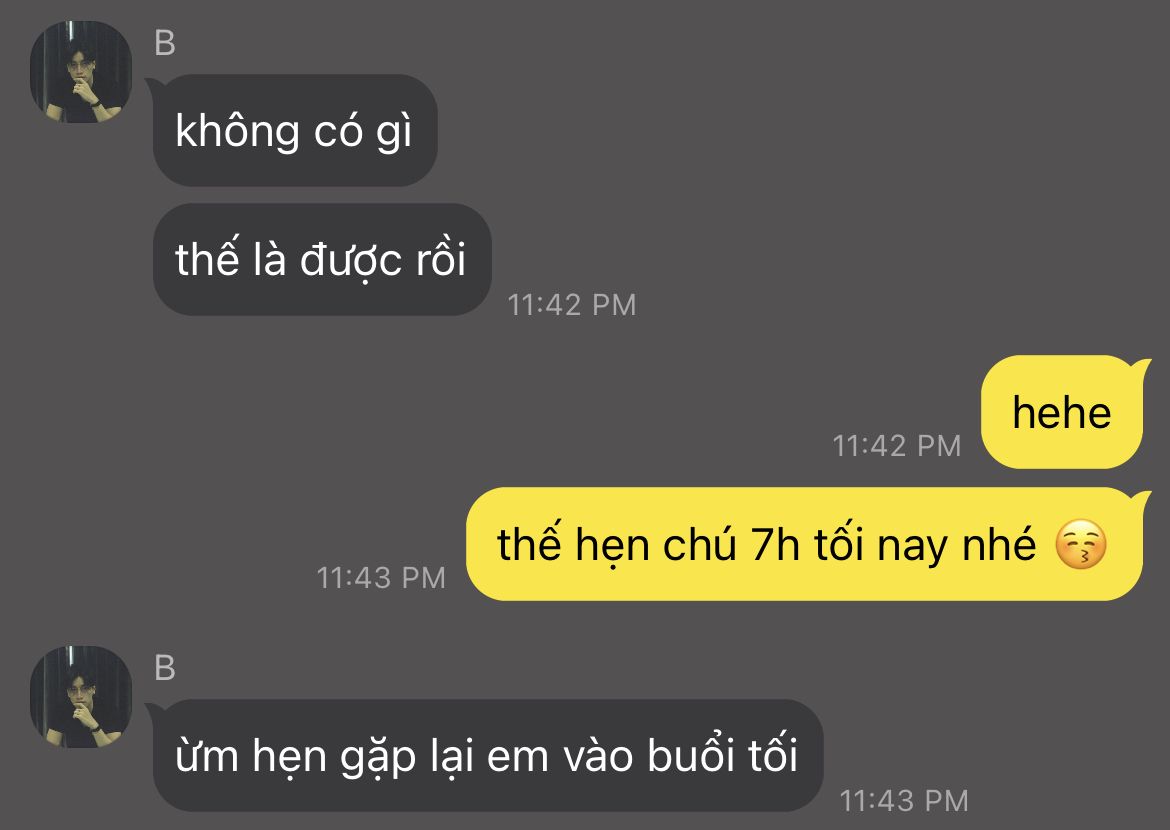The image size is (1170, 830).
Task: Tap the "không có gì" message bubble
Action: [295, 131]
